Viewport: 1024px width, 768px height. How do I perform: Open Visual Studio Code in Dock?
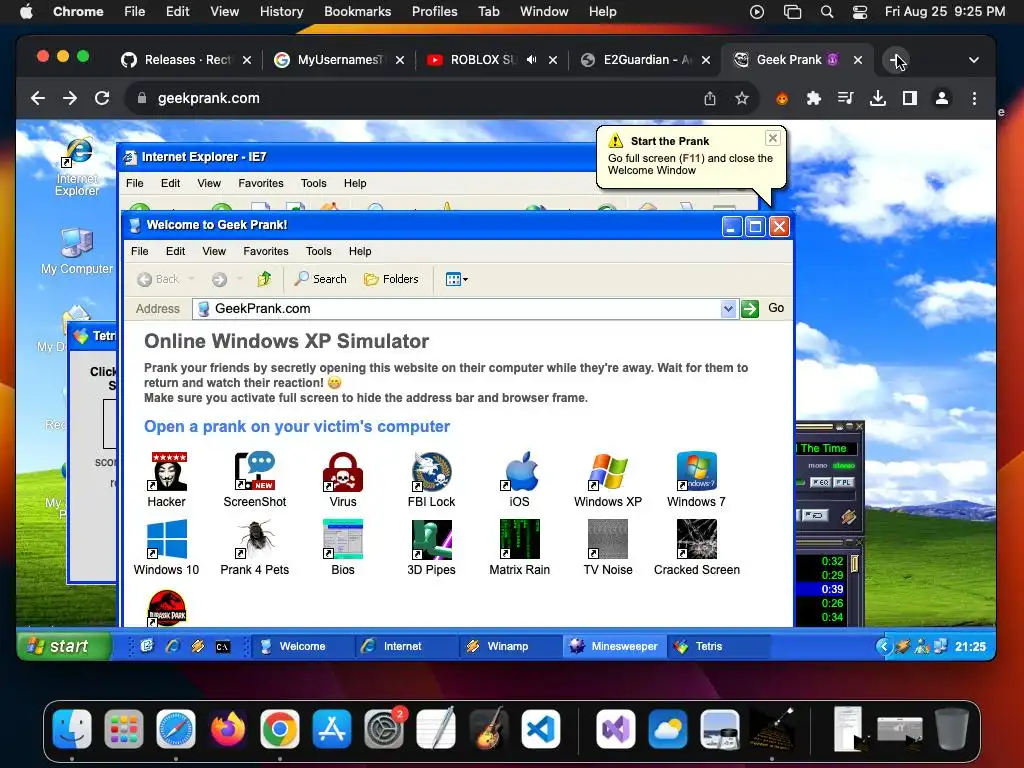tap(541, 729)
